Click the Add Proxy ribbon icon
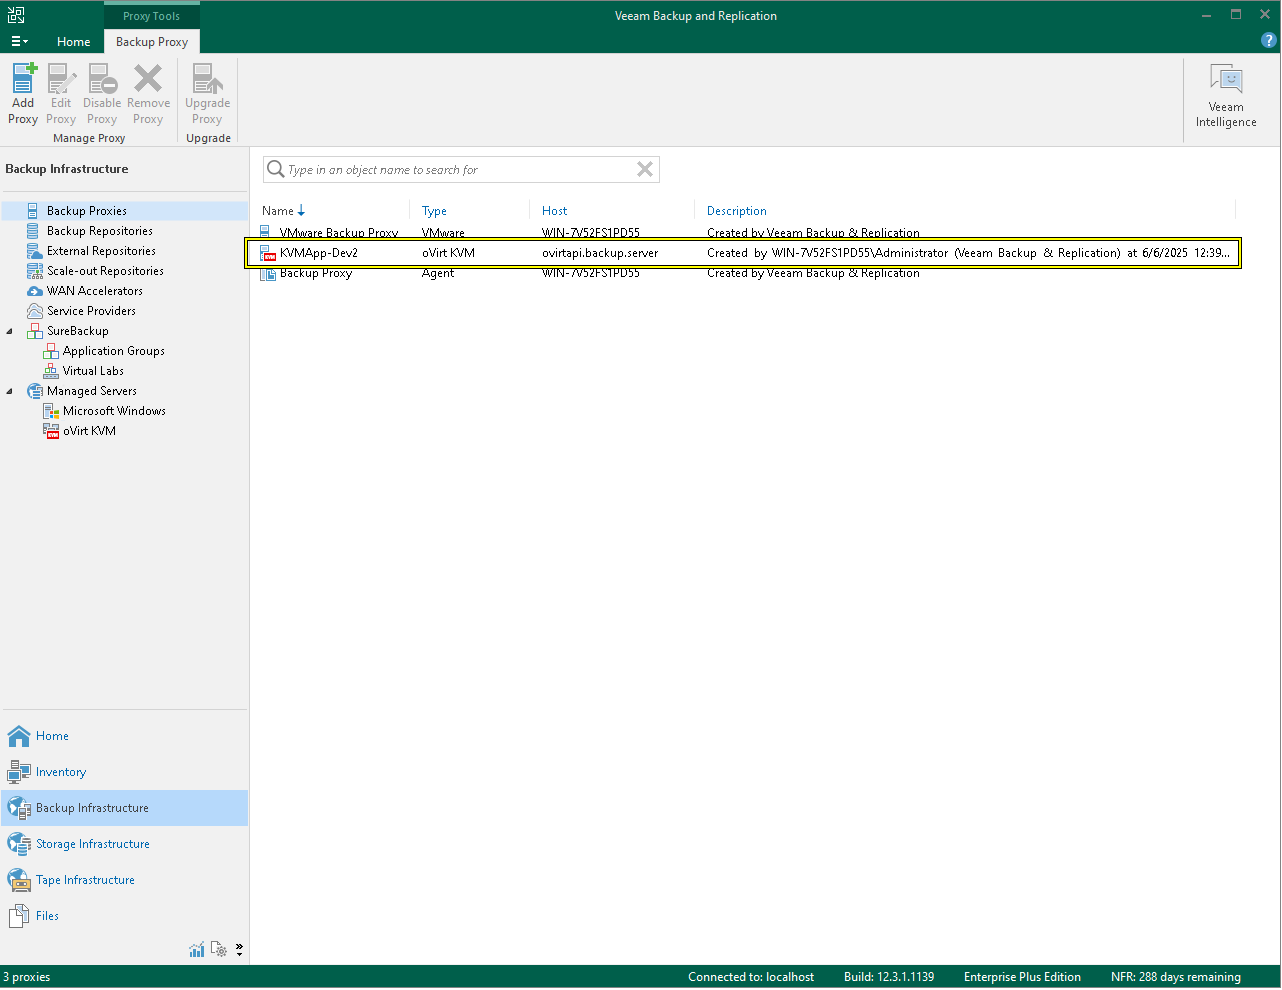This screenshot has width=1282, height=990. pyautogui.click(x=23, y=80)
